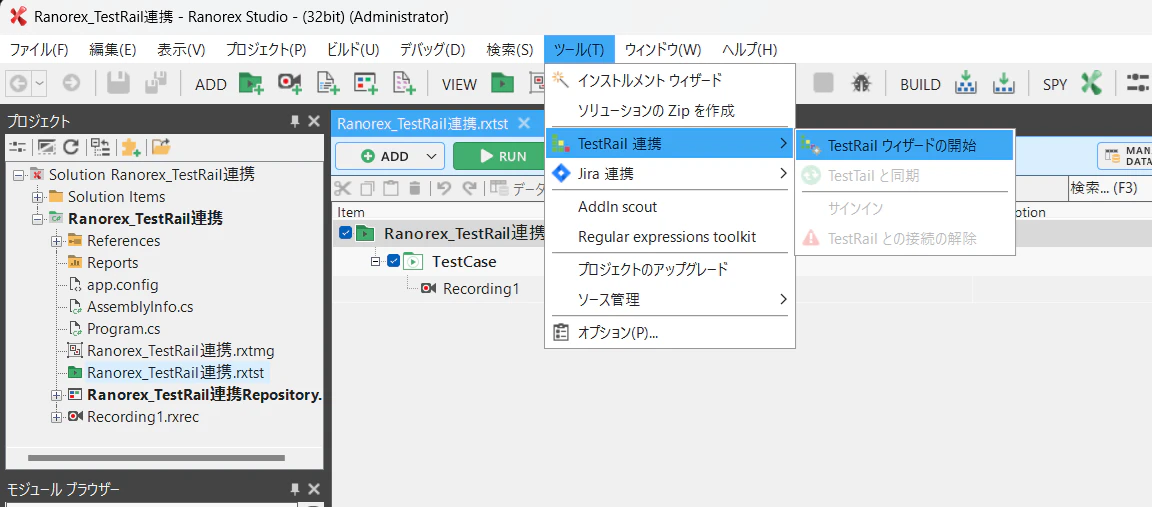Open the デバッグ(D) menu
1152x507 pixels.
point(433,50)
